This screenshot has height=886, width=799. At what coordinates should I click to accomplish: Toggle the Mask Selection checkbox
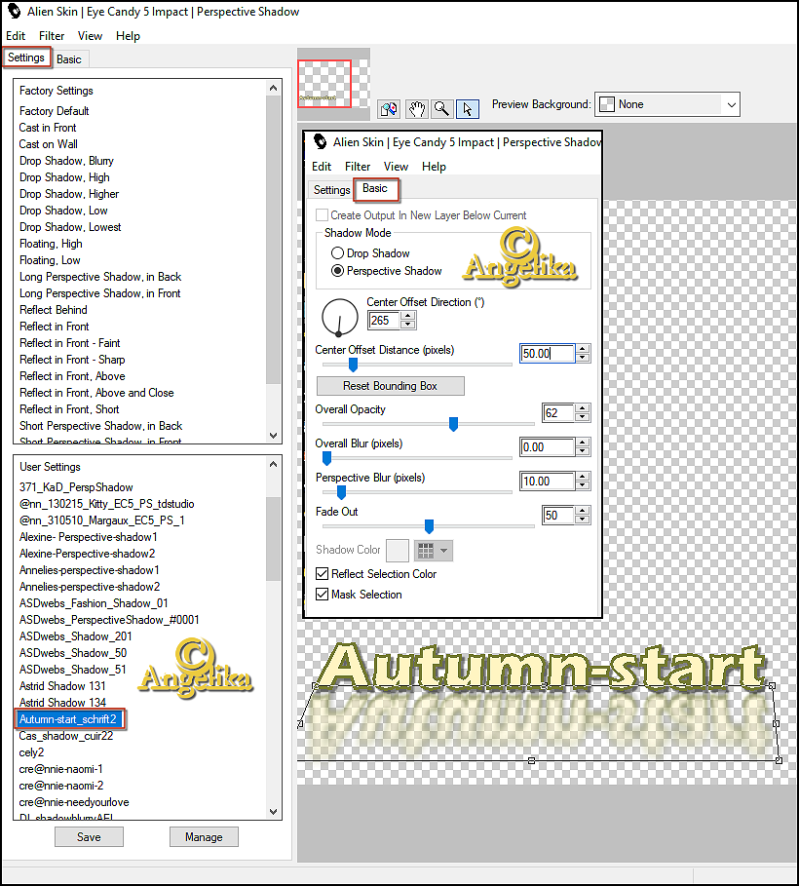tap(322, 594)
